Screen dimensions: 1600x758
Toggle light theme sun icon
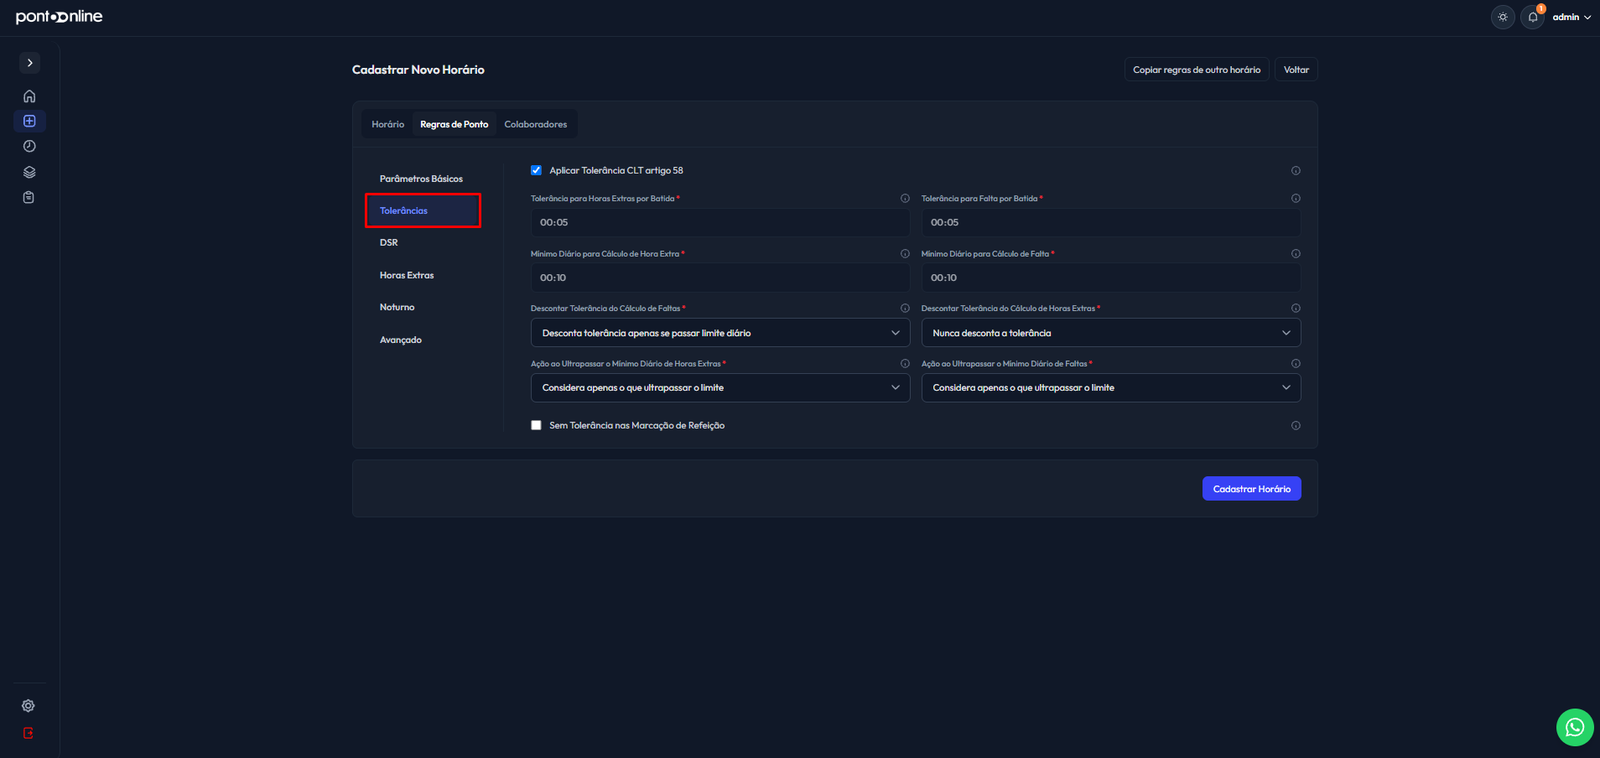(1503, 17)
